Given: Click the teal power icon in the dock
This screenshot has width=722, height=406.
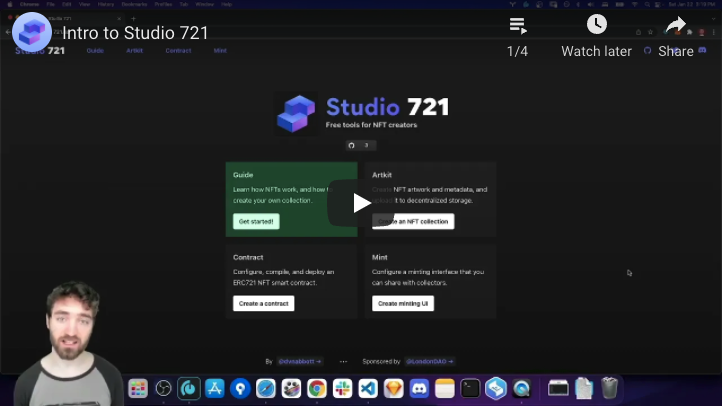Looking at the screenshot, I should pyautogui.click(x=189, y=389).
